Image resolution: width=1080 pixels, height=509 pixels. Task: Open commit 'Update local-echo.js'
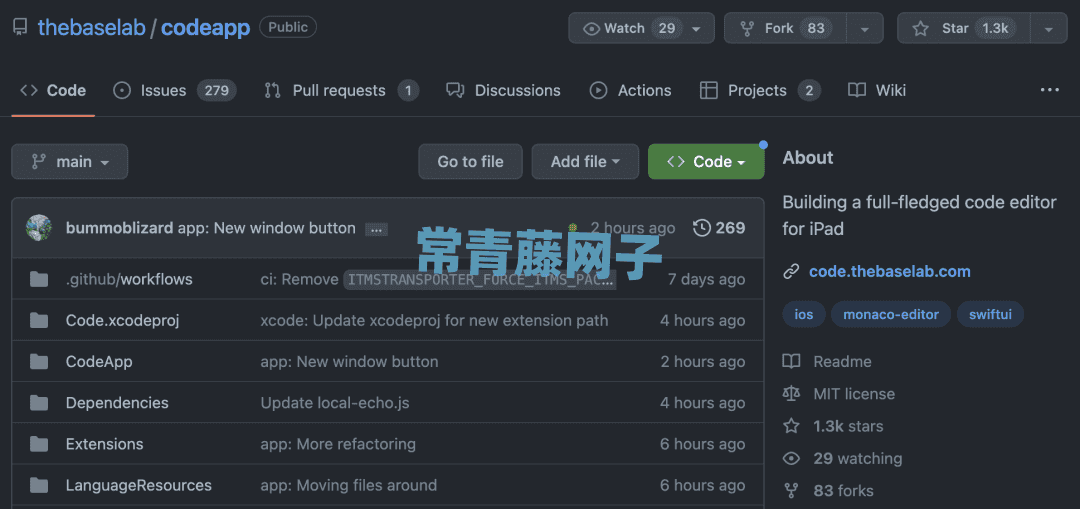[335, 403]
